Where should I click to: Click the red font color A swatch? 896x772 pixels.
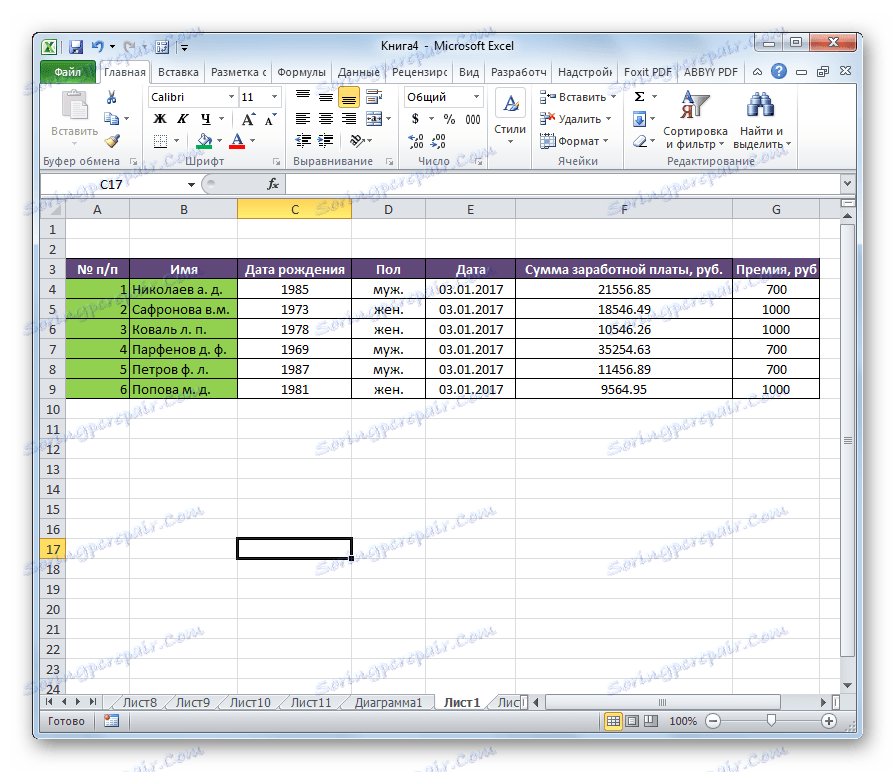click(237, 141)
